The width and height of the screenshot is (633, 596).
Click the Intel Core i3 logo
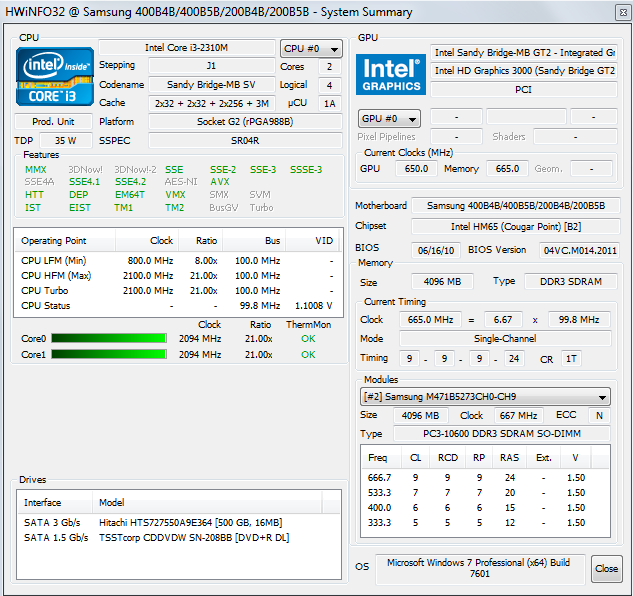click(55, 76)
